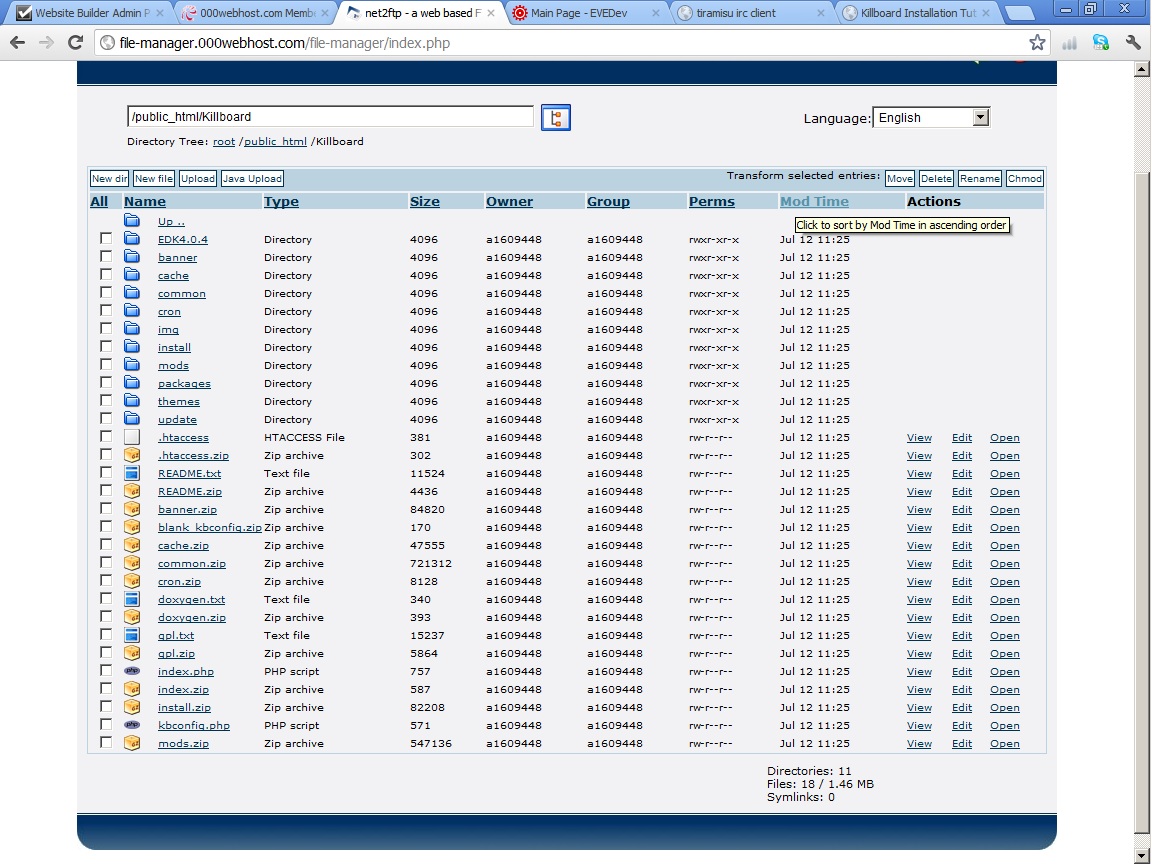Switch to Main Page - EVEDev tab
Image resolution: width=1152 pixels, height=864 pixels.
point(587,12)
